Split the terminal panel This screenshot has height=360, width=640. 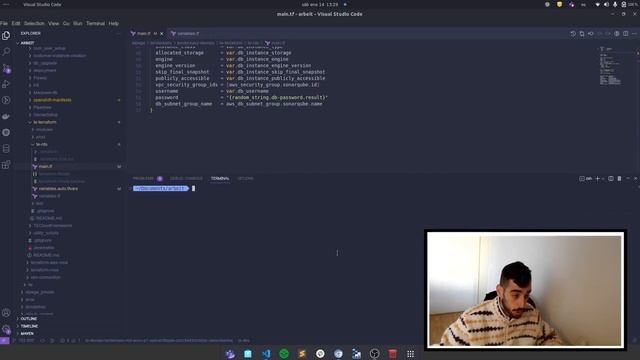(x=611, y=178)
